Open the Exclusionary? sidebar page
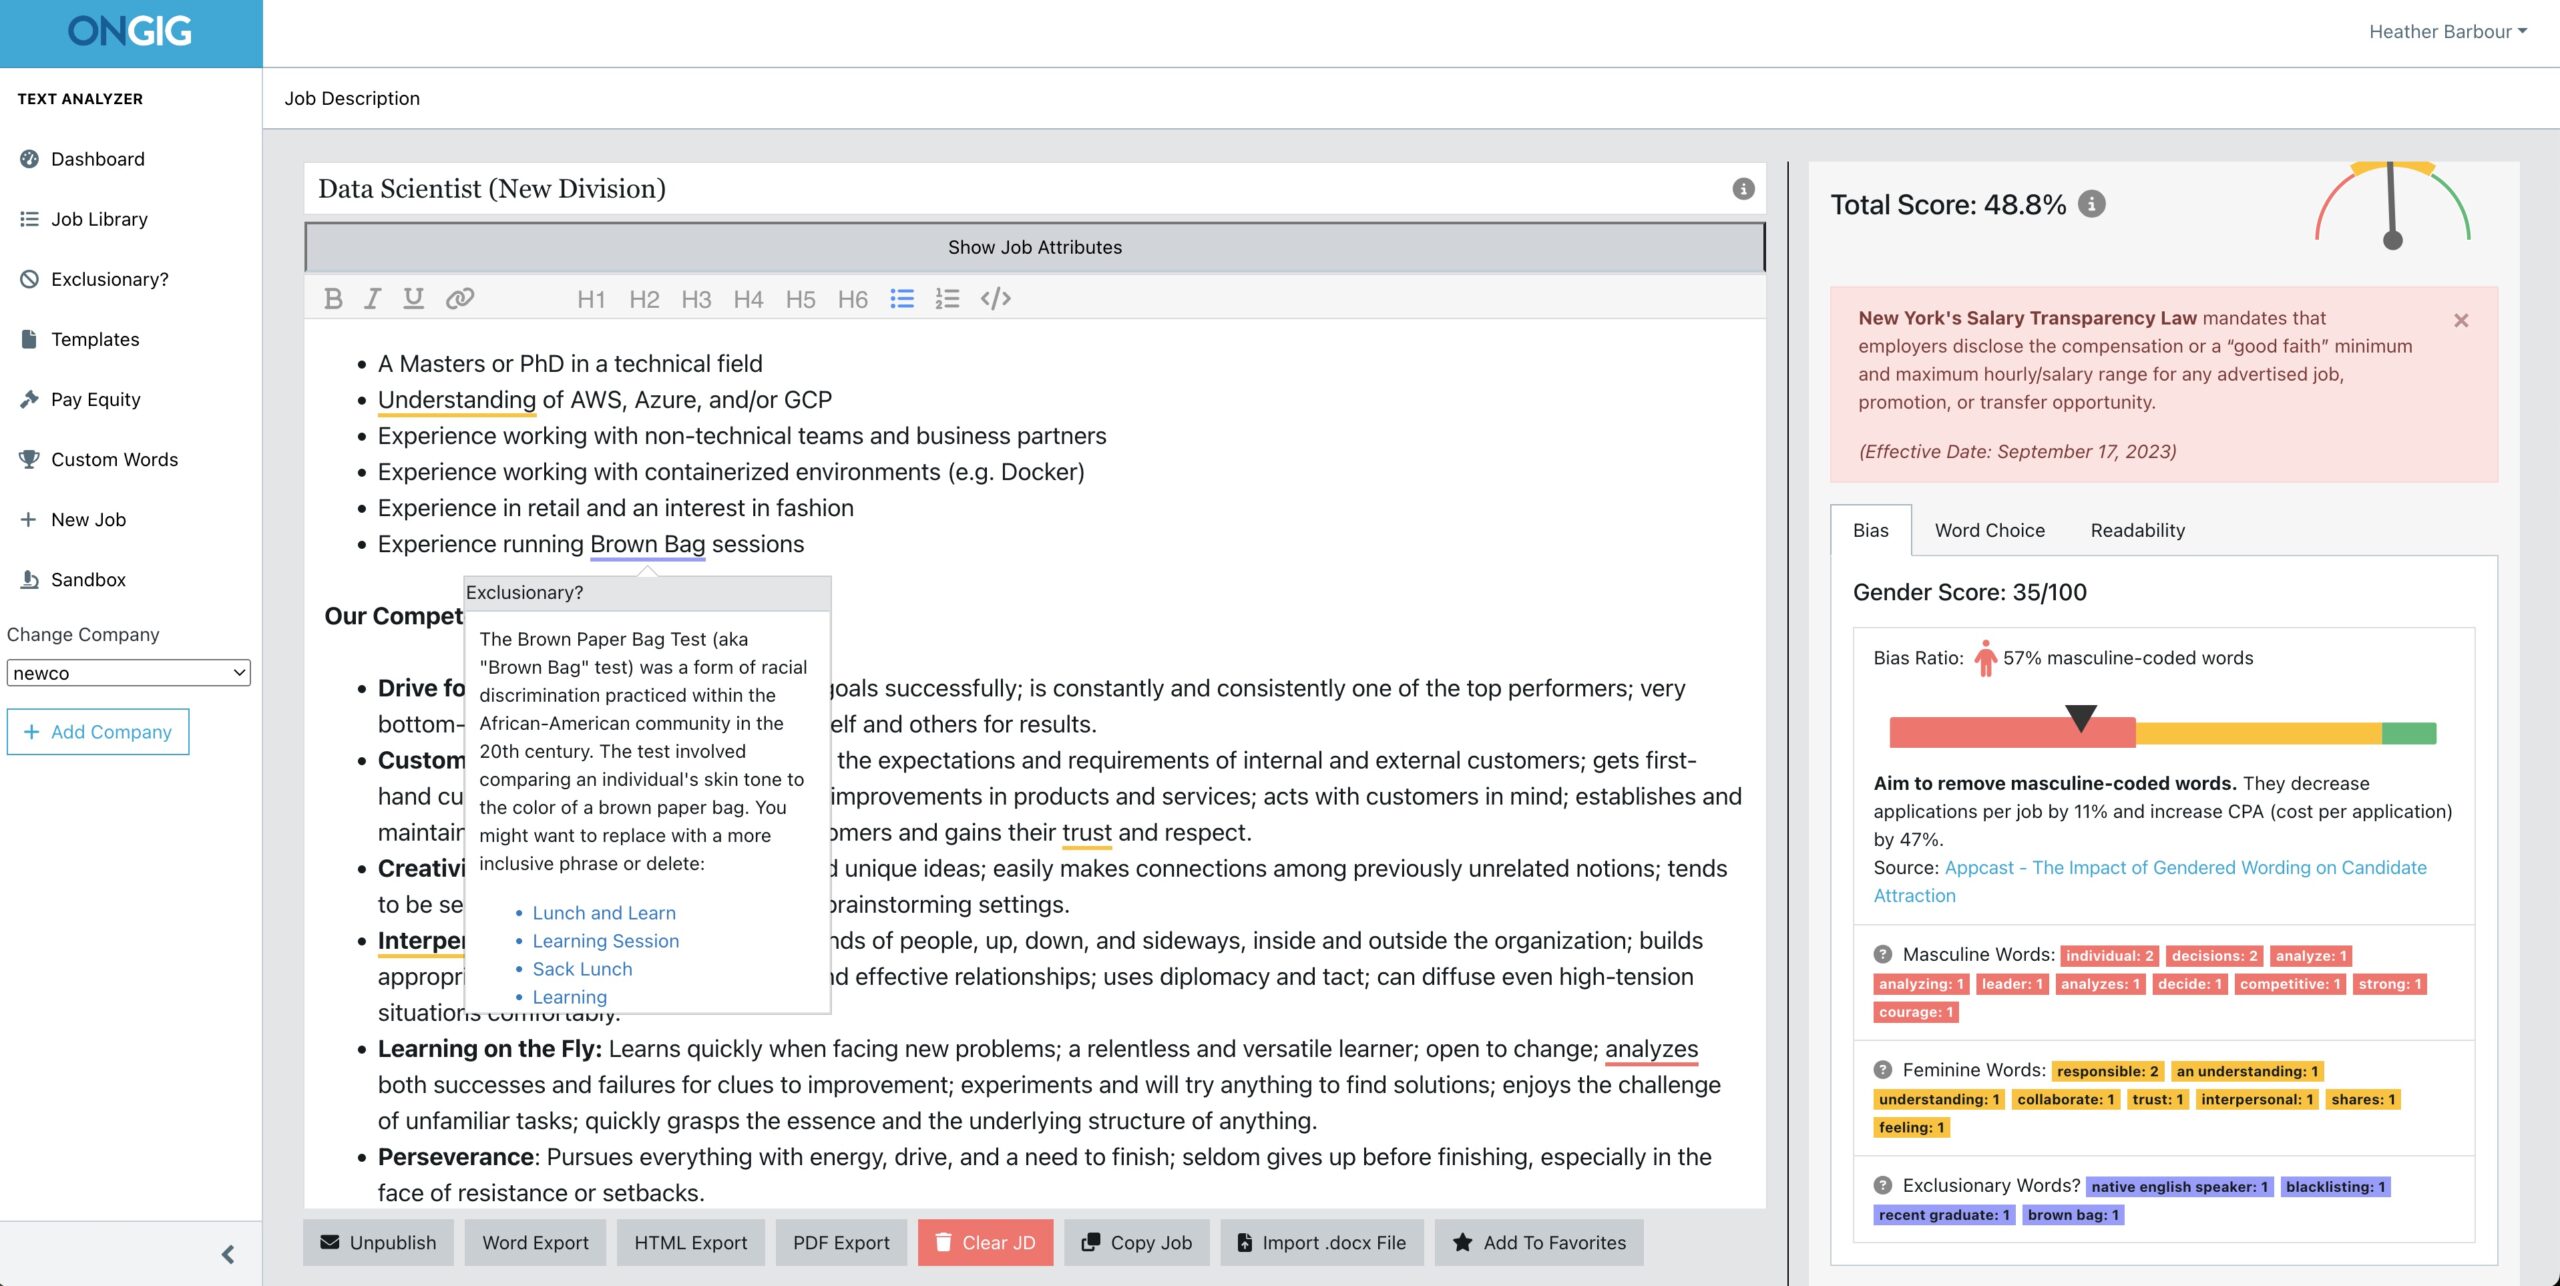The width and height of the screenshot is (2560, 1286). (109, 279)
